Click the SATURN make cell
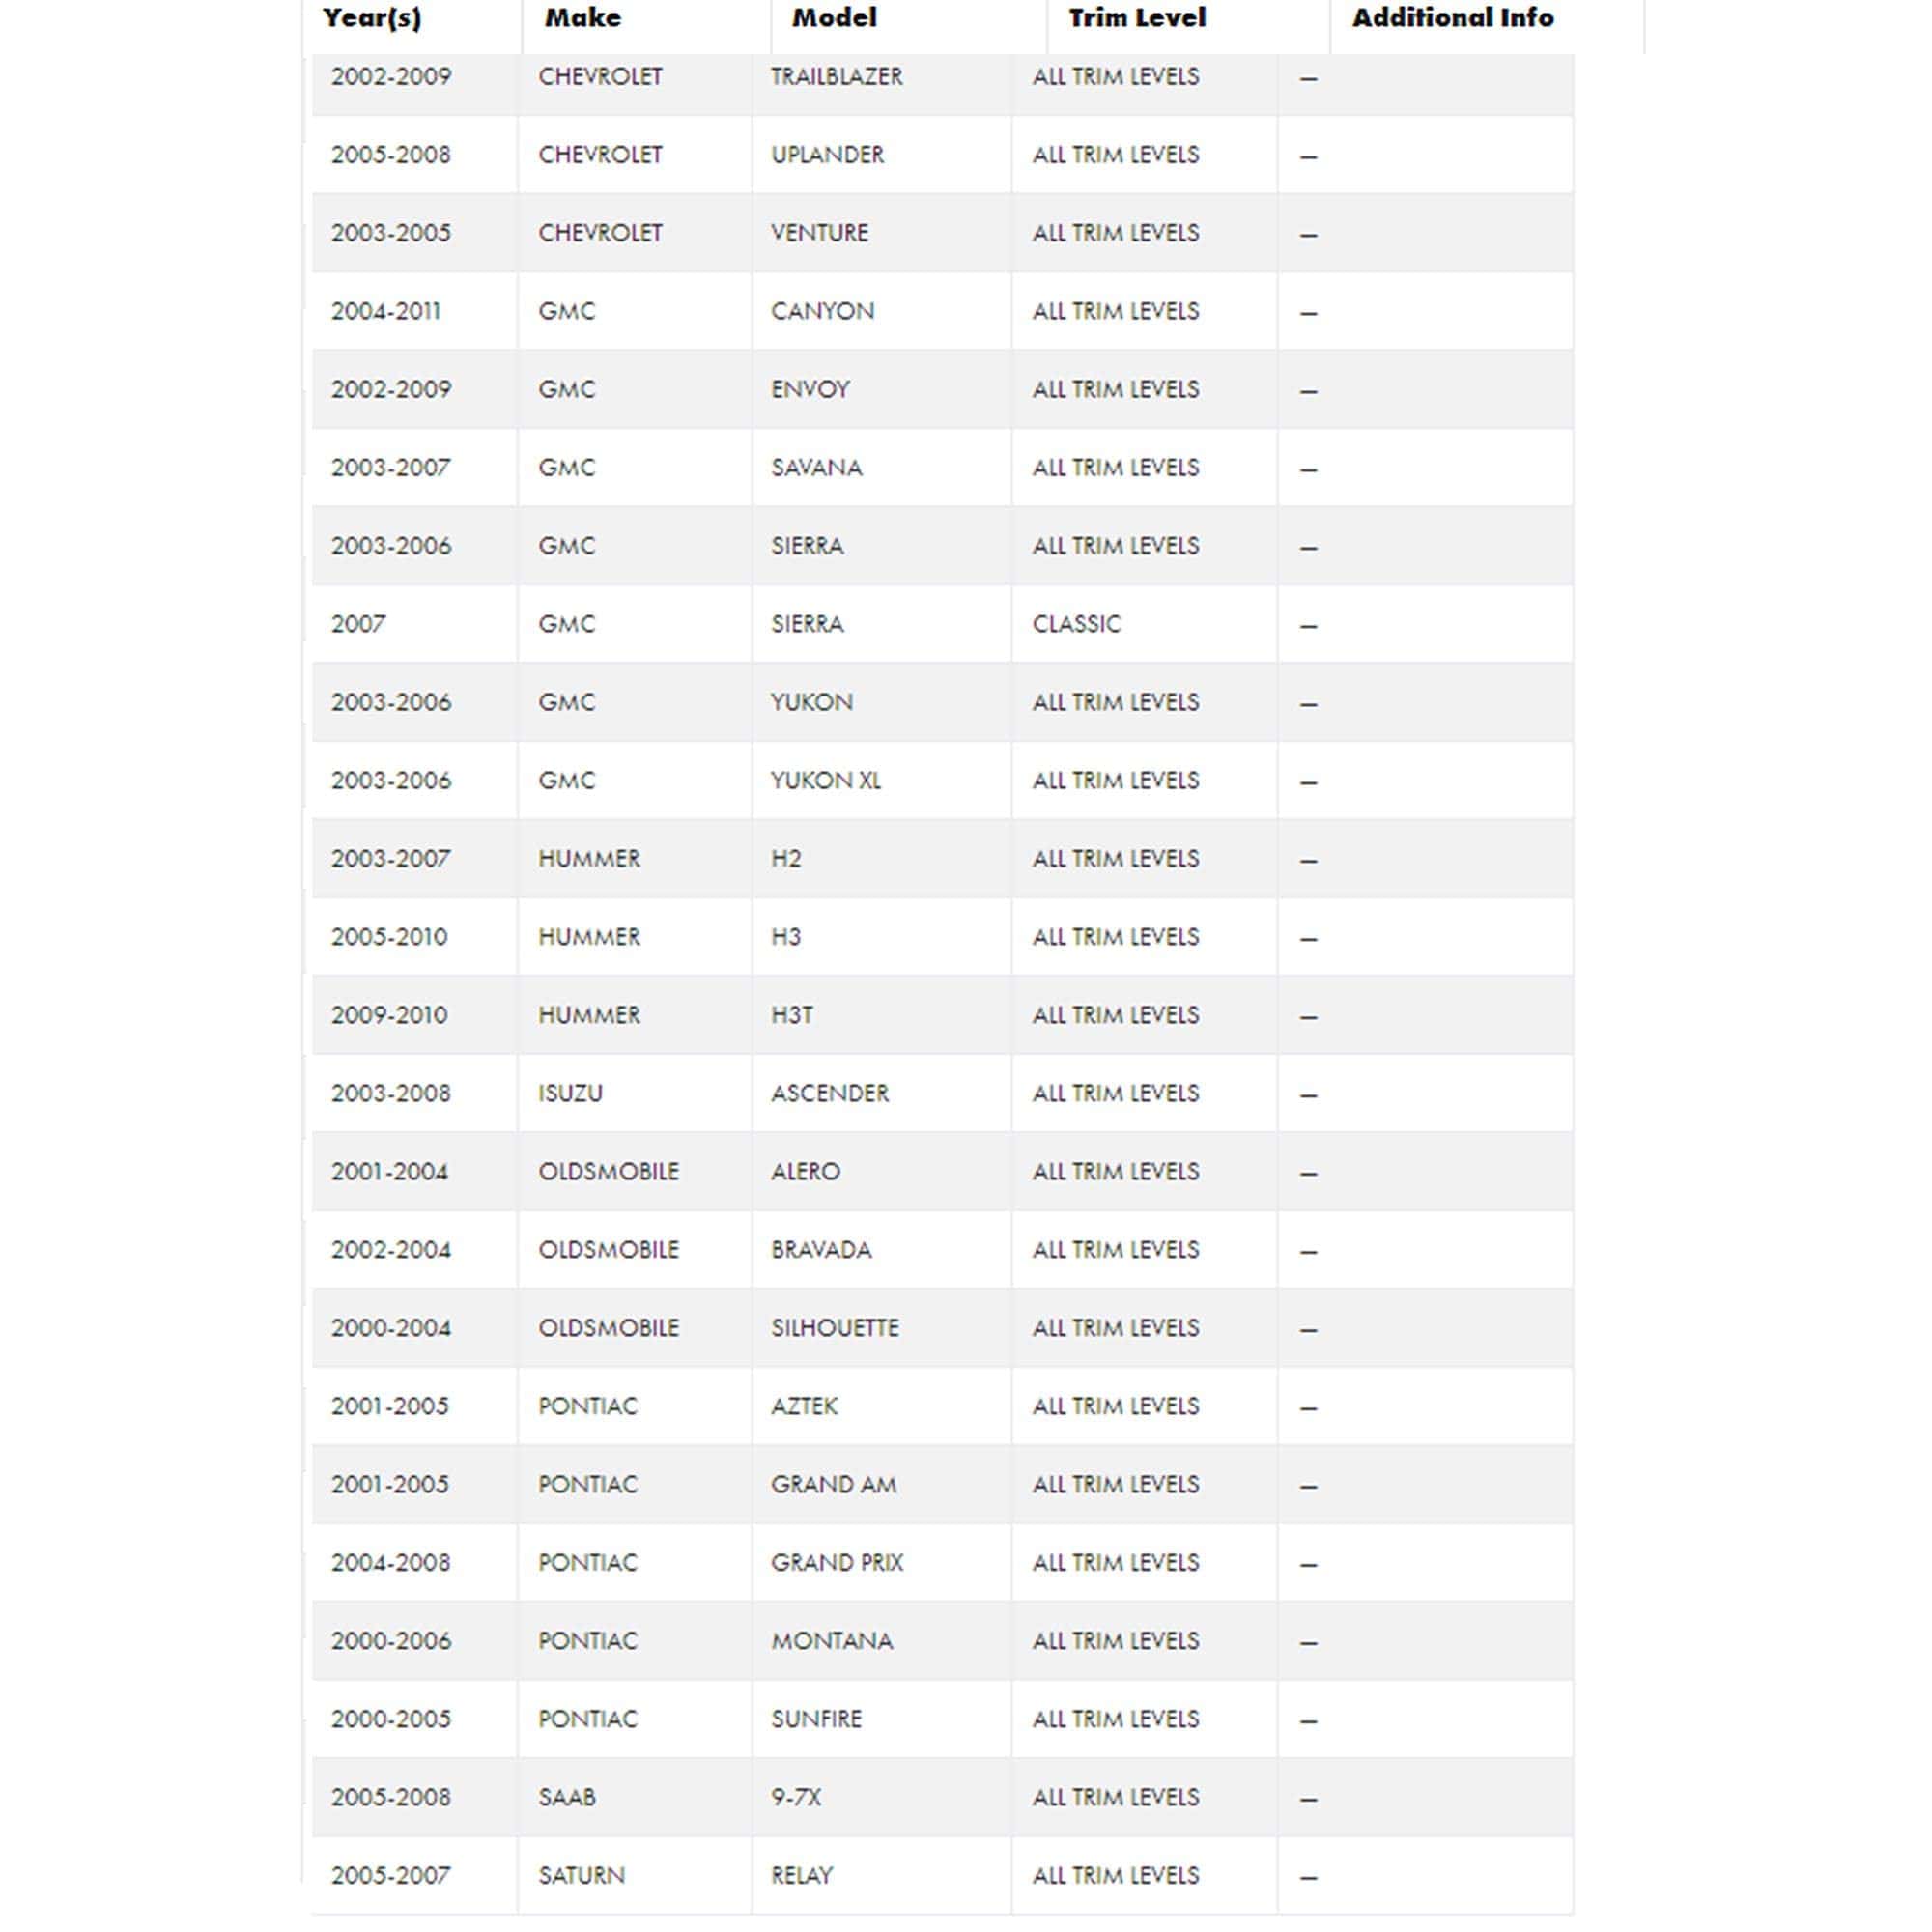 pyautogui.click(x=581, y=1875)
